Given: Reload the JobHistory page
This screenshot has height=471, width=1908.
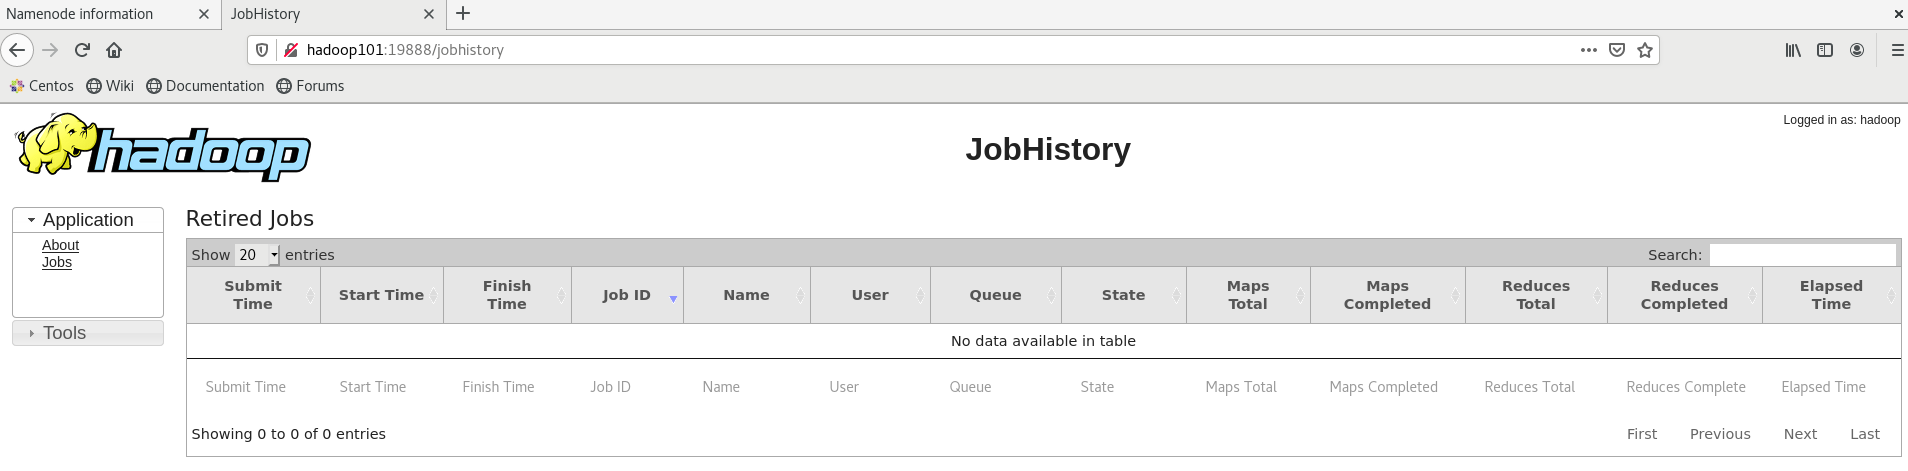Looking at the screenshot, I should [x=82, y=50].
